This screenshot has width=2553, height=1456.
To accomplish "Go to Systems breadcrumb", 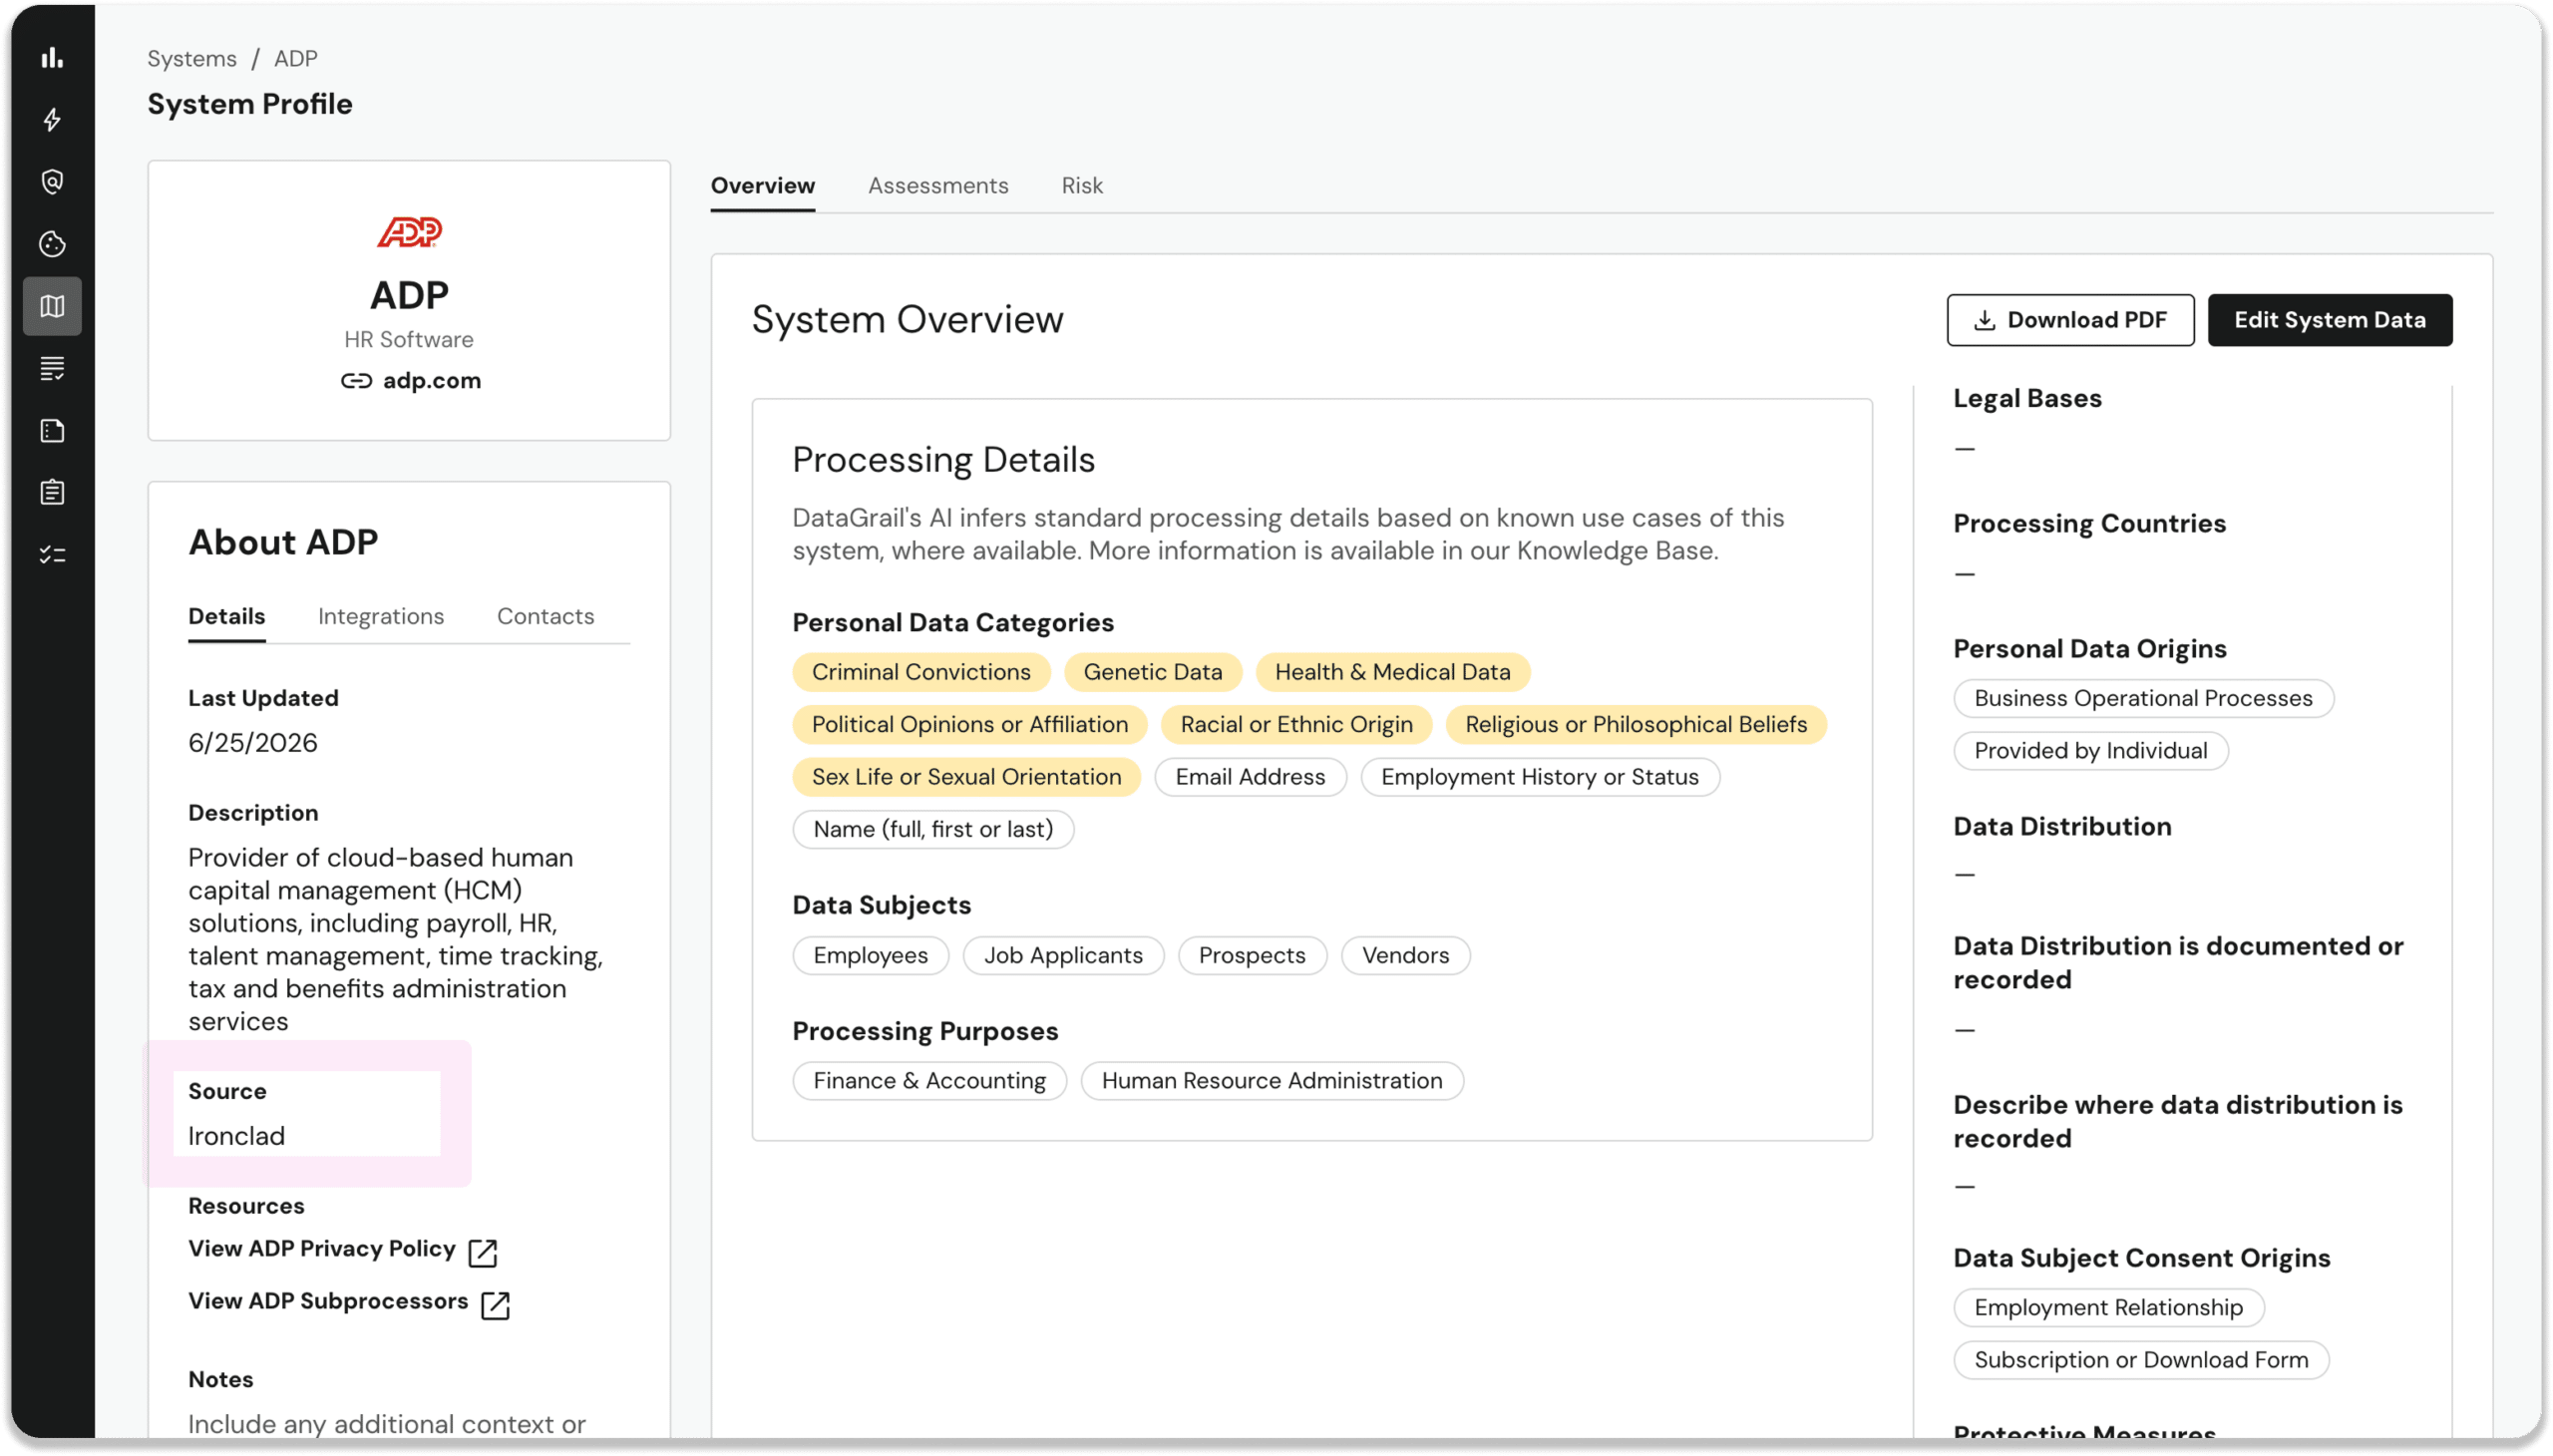I will (x=192, y=58).
